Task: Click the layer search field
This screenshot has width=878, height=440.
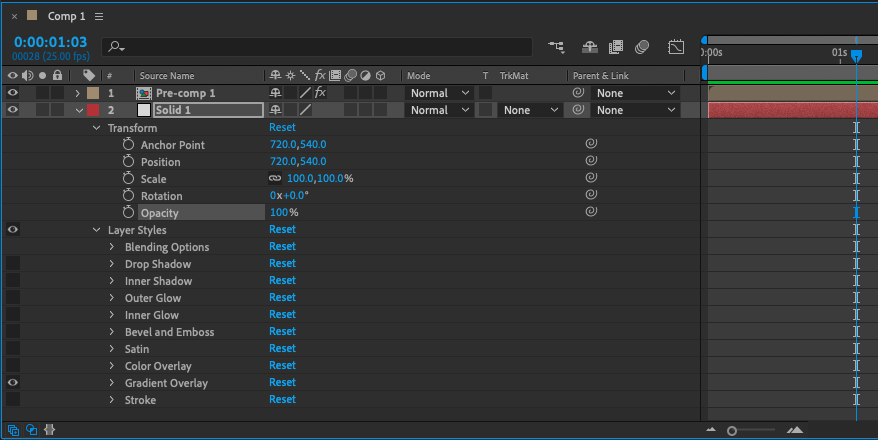Action: point(317,47)
